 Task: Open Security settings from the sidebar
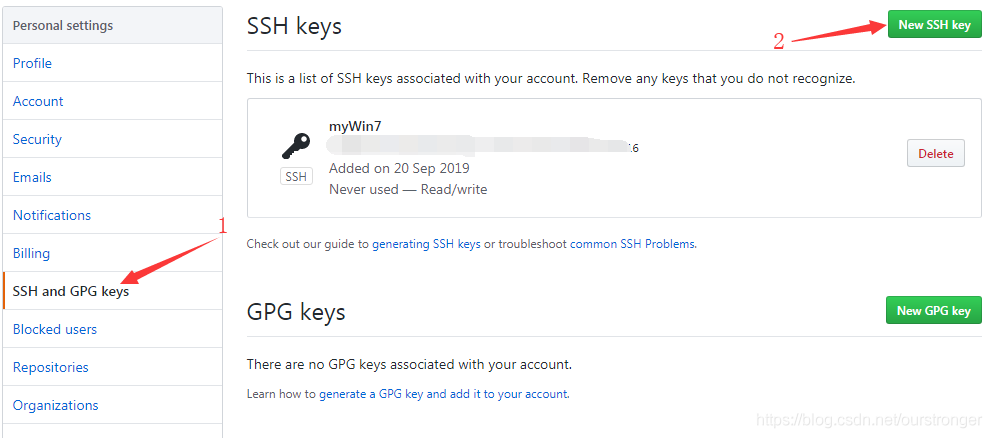(x=37, y=139)
